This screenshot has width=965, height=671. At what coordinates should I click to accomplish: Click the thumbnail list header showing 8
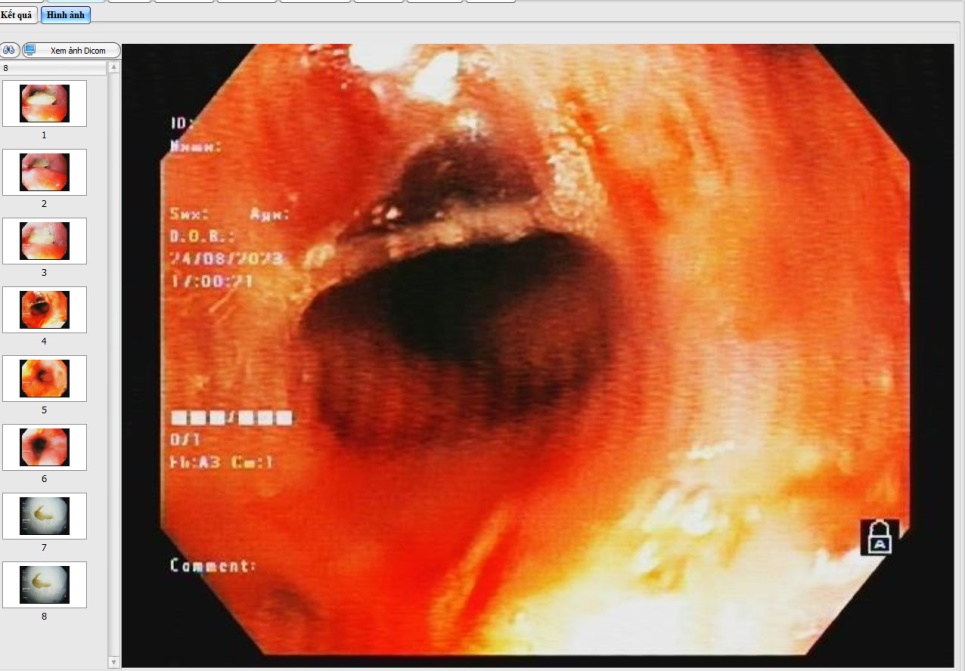(52, 68)
